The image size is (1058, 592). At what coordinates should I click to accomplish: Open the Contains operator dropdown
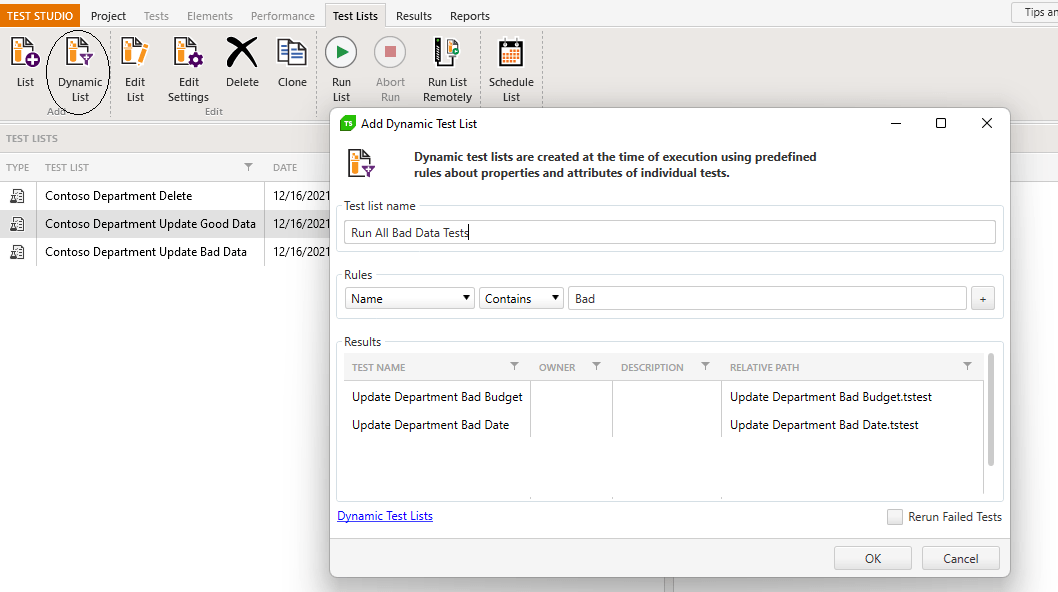pos(521,298)
